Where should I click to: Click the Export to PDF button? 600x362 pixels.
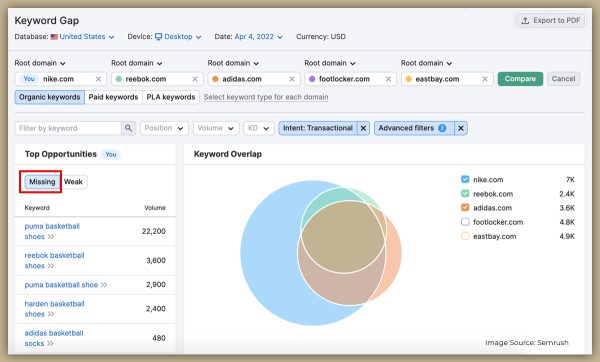(551, 21)
